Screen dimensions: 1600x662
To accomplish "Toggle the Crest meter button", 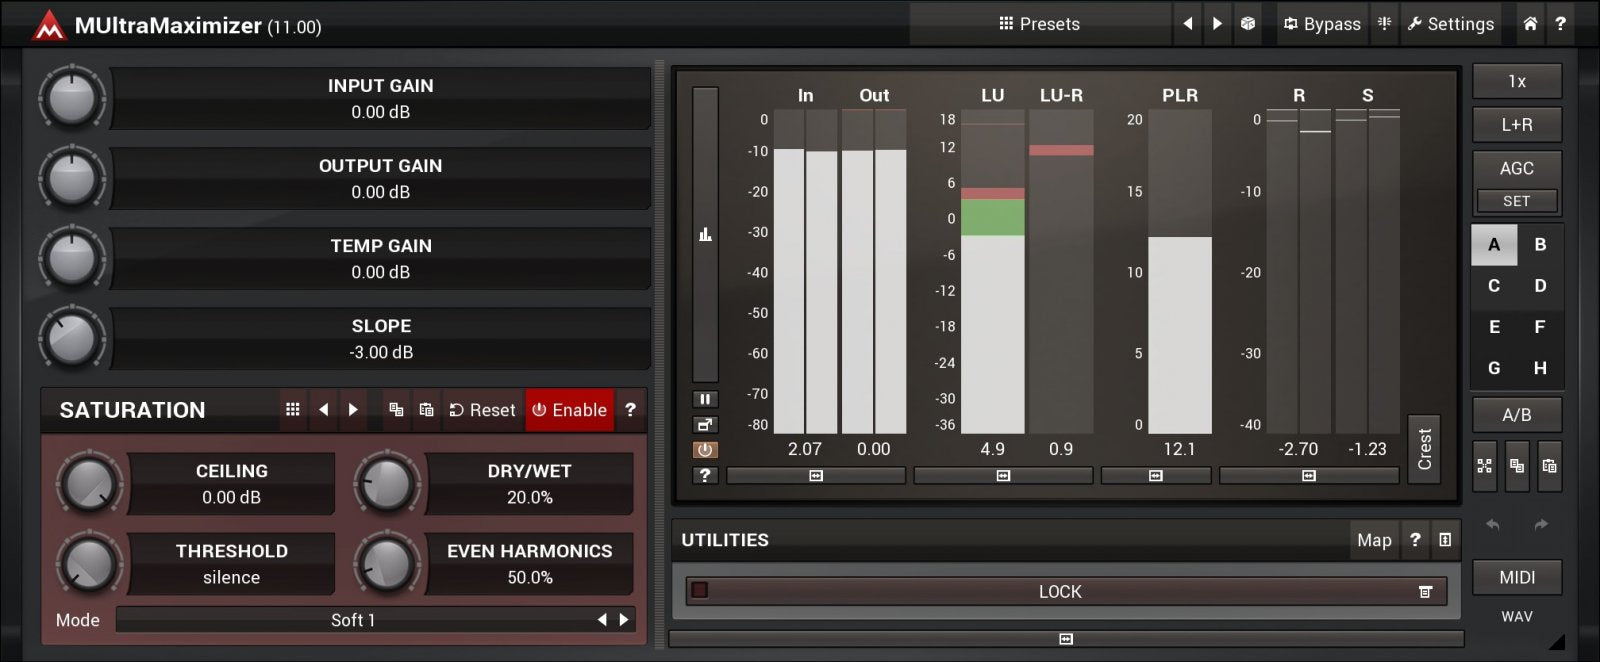I will coord(1424,450).
